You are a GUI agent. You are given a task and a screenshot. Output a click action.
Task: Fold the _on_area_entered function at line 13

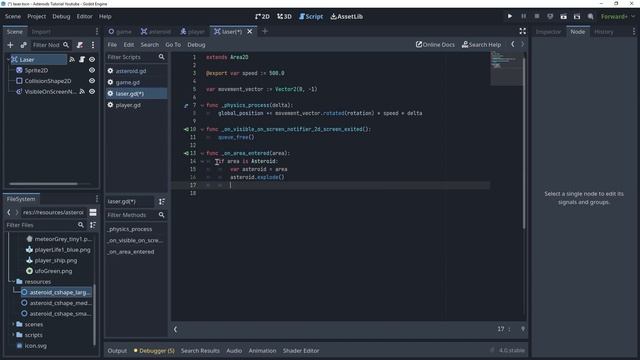tap(202, 153)
